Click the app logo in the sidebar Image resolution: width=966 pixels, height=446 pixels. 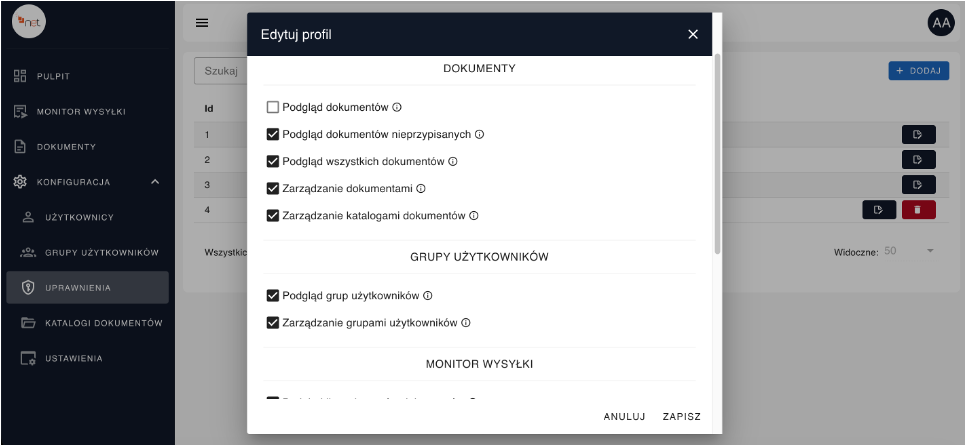[29, 22]
